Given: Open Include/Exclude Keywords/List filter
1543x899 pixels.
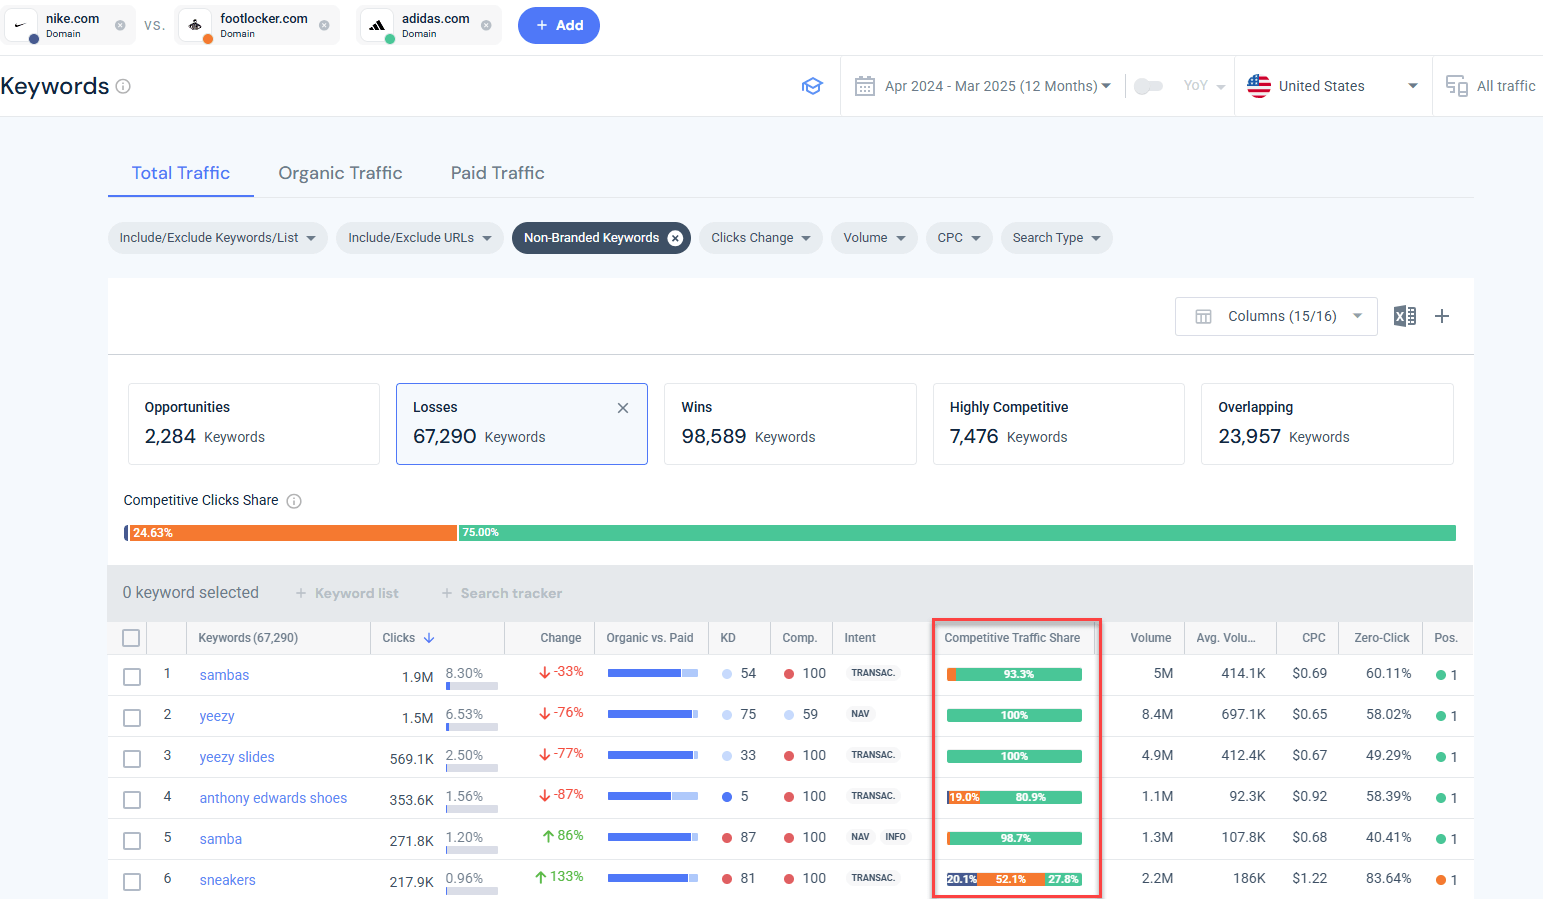Looking at the screenshot, I should pos(218,238).
